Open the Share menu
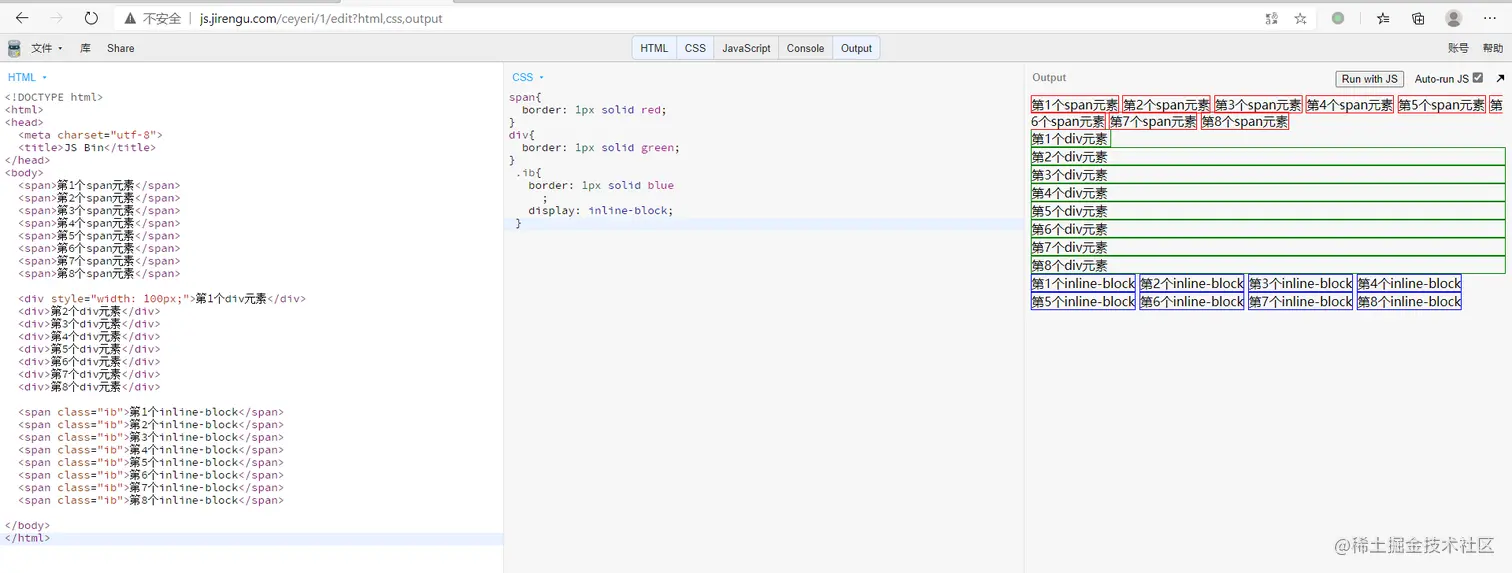Image resolution: width=1512 pixels, height=573 pixels. [120, 48]
